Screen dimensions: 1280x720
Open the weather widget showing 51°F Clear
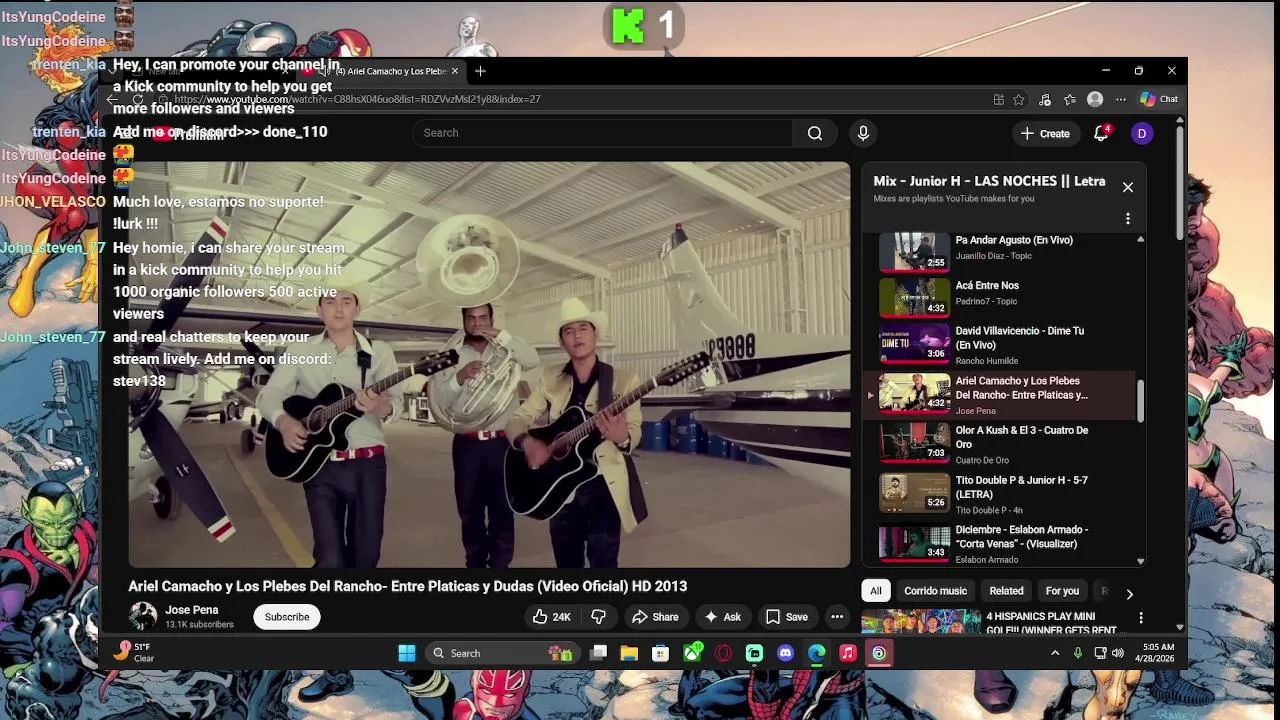pyautogui.click(x=135, y=653)
